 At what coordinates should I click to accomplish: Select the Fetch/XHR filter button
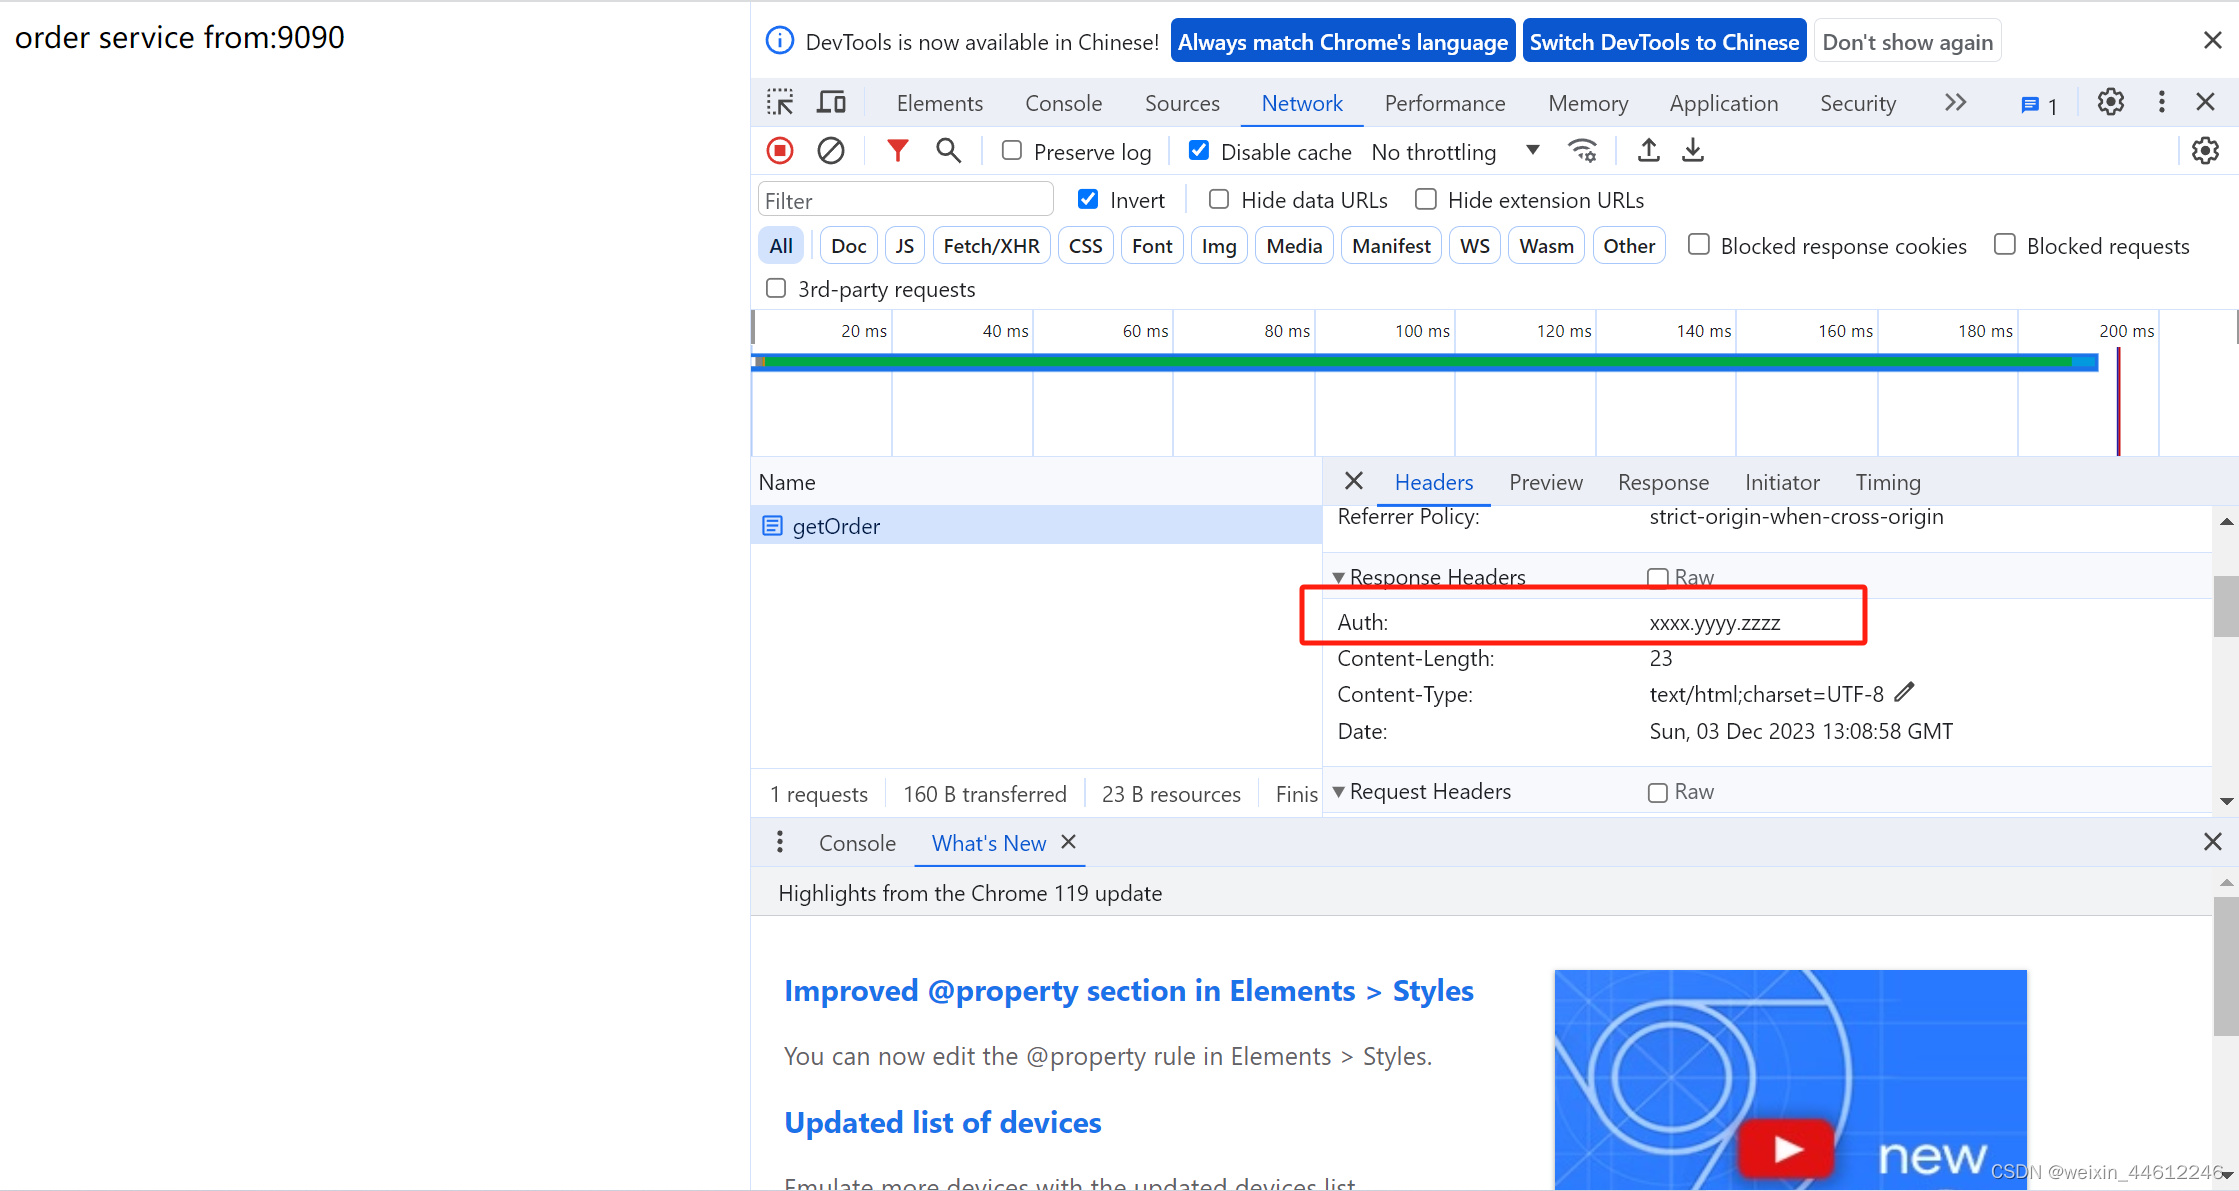(x=988, y=246)
